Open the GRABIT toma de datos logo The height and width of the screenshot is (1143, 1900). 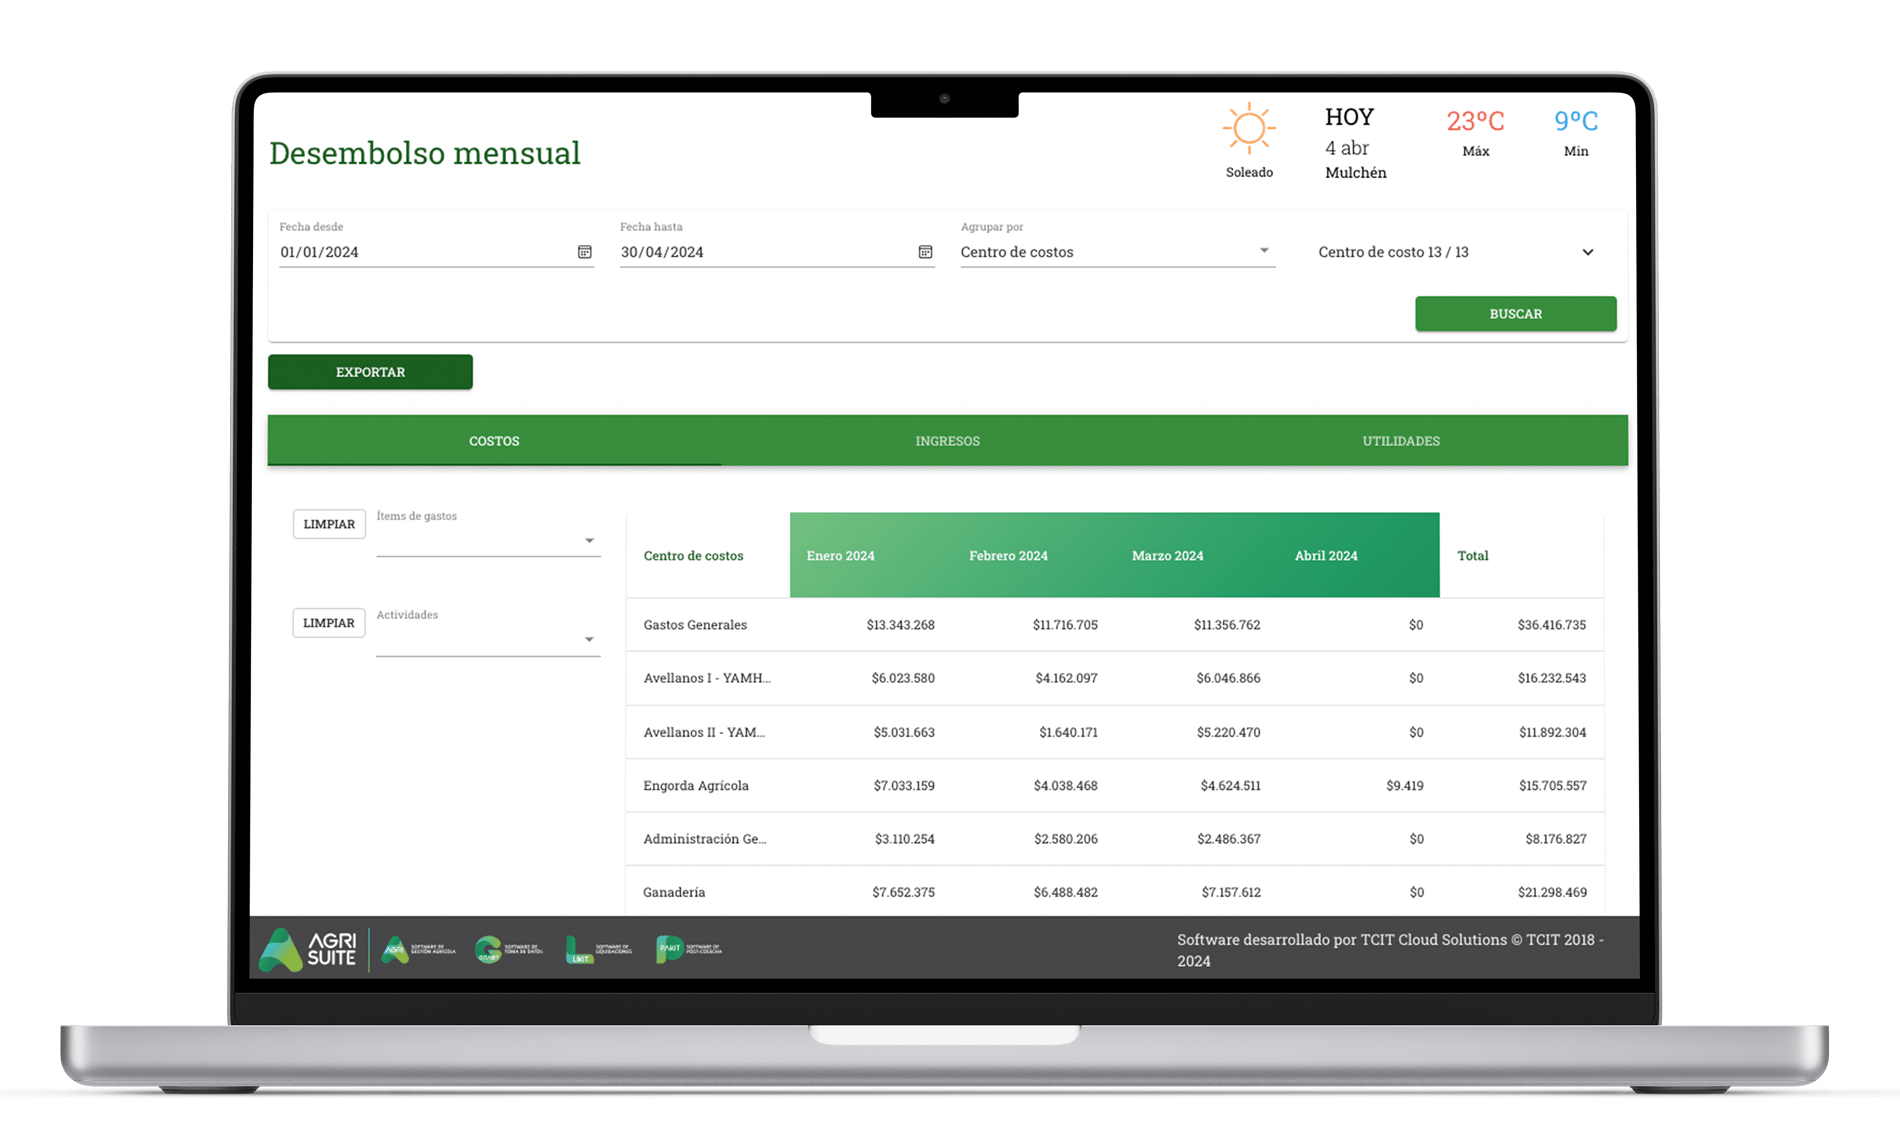(508, 950)
